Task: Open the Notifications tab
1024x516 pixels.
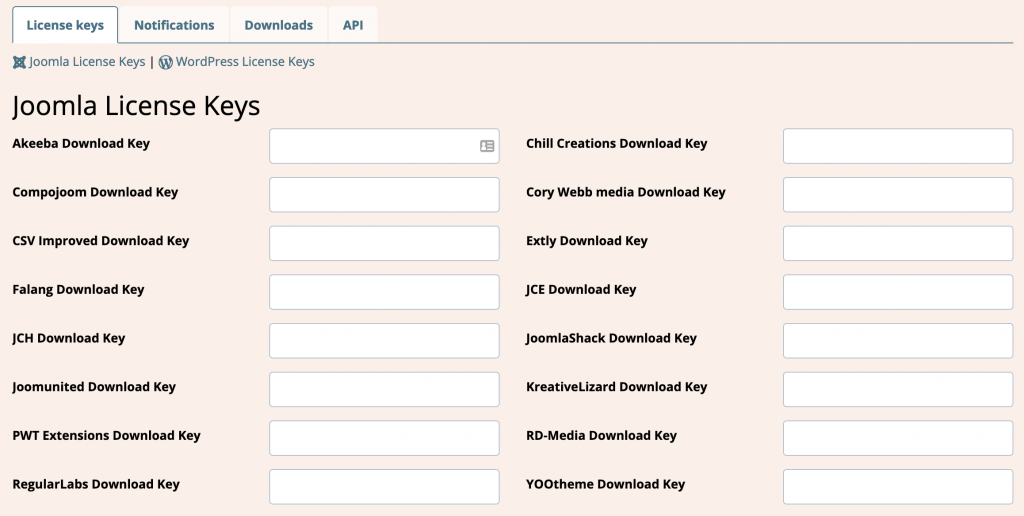Action: (174, 25)
